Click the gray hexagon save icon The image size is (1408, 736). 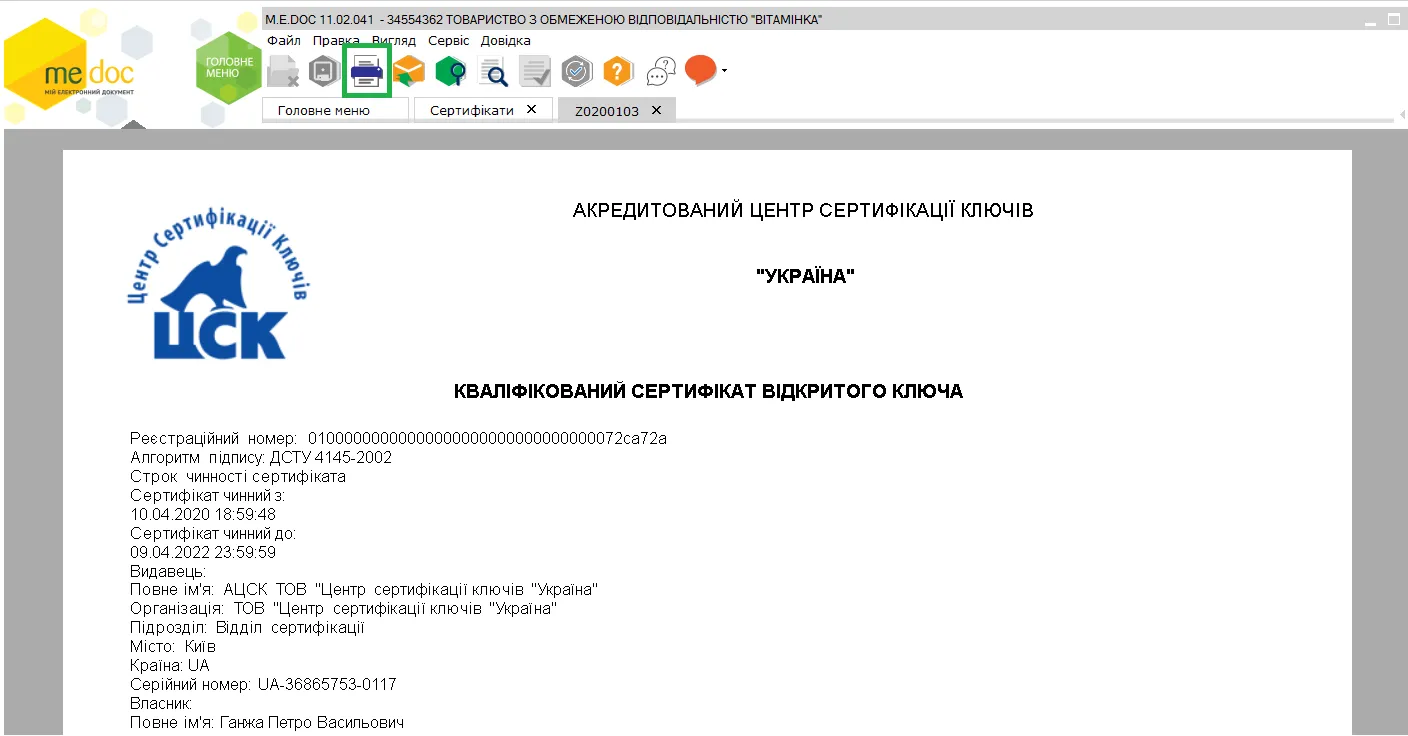[324, 70]
